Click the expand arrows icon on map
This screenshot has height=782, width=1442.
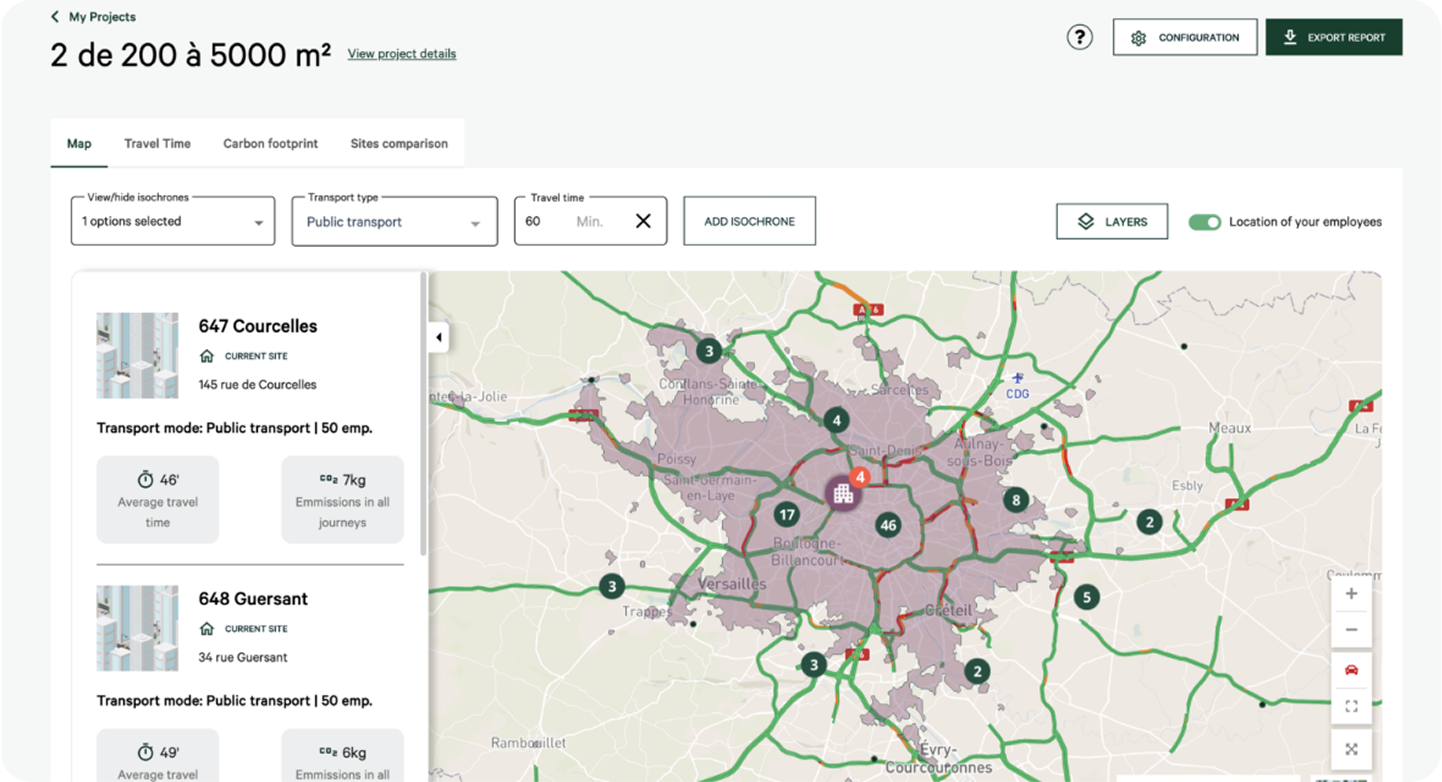coord(1351,749)
